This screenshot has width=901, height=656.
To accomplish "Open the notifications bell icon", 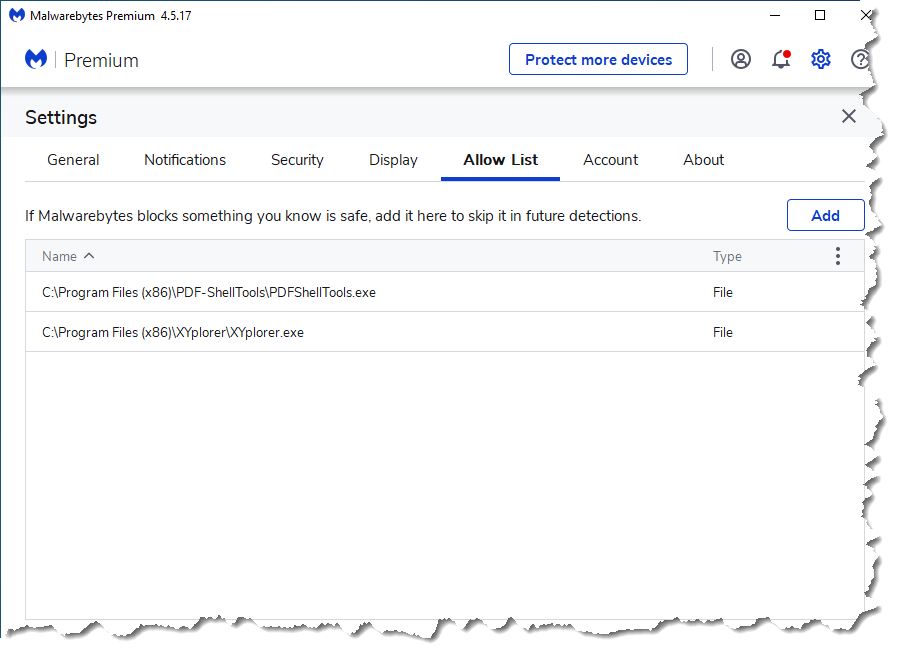I will pos(781,59).
